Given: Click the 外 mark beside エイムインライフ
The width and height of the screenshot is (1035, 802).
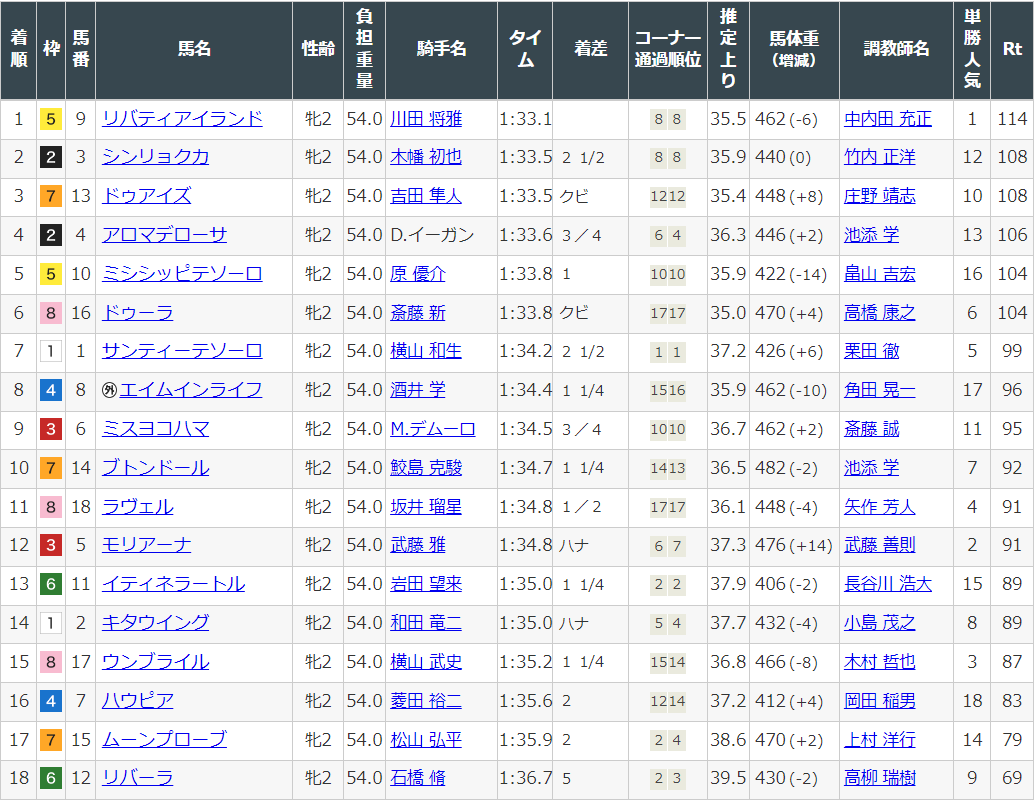Looking at the screenshot, I should point(110,390).
